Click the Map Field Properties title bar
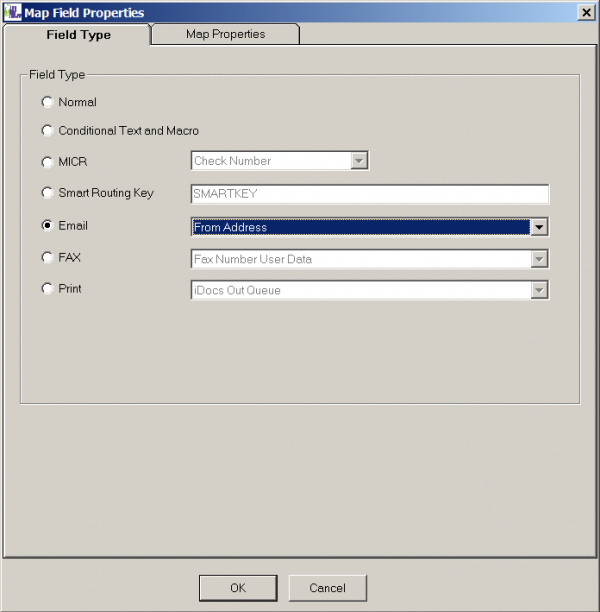 (x=300, y=12)
